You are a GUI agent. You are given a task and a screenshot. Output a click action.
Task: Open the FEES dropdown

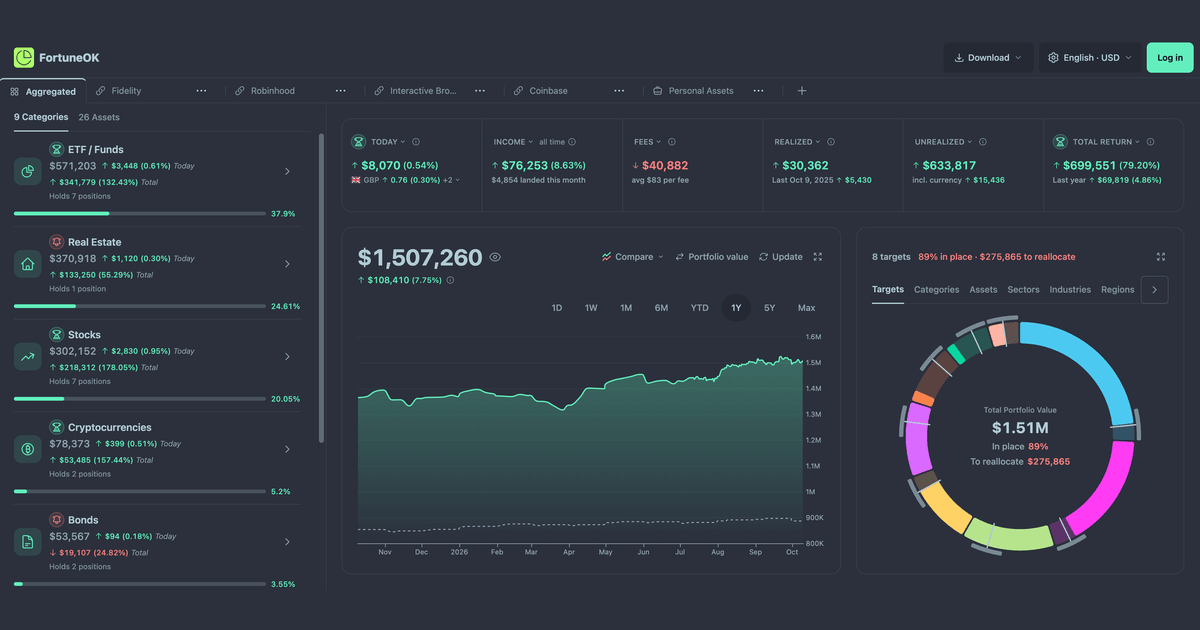(647, 142)
